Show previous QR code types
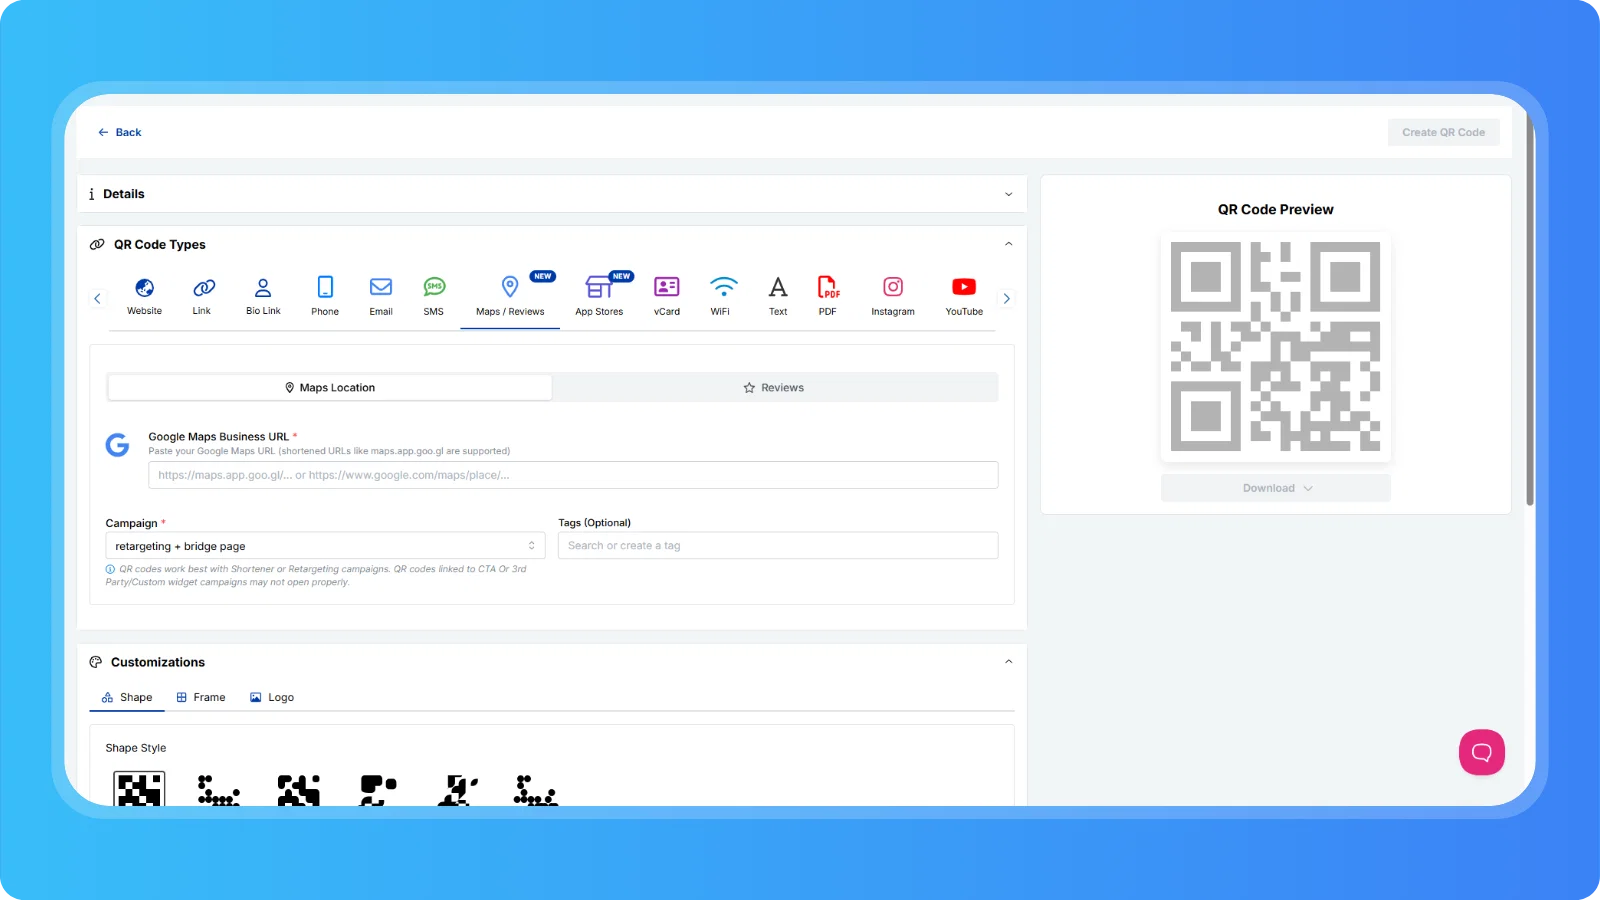This screenshot has height=900, width=1600. 97,298
